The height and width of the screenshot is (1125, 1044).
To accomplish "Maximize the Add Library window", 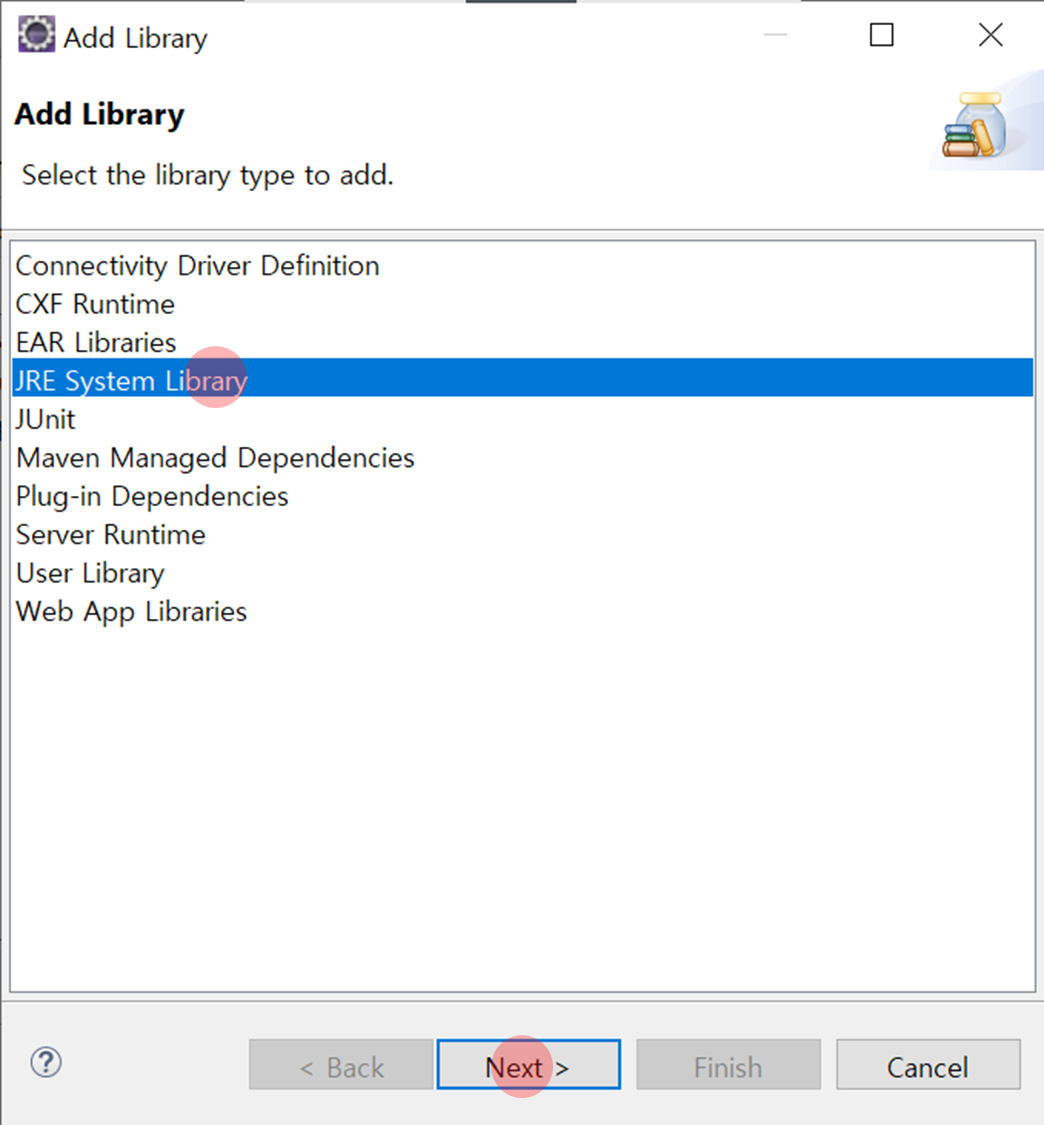I will point(882,34).
